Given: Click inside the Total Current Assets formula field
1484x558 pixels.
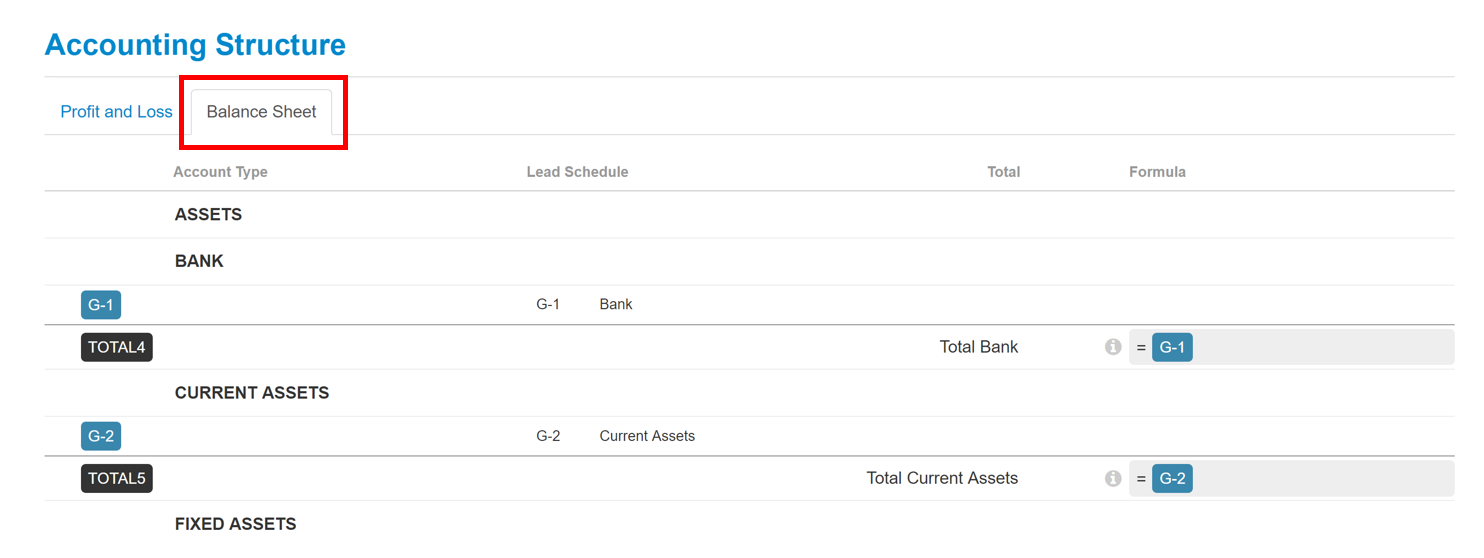Looking at the screenshot, I should pos(1291,478).
